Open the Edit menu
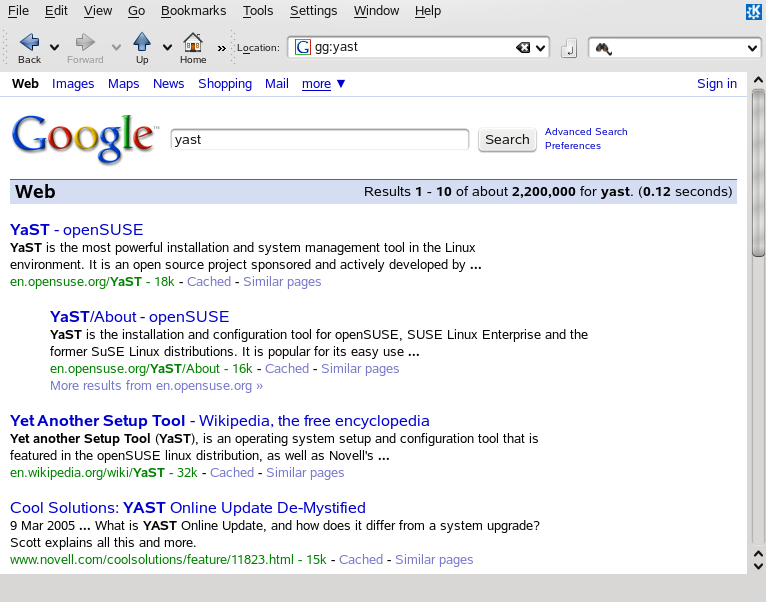The width and height of the screenshot is (766, 602). point(56,11)
